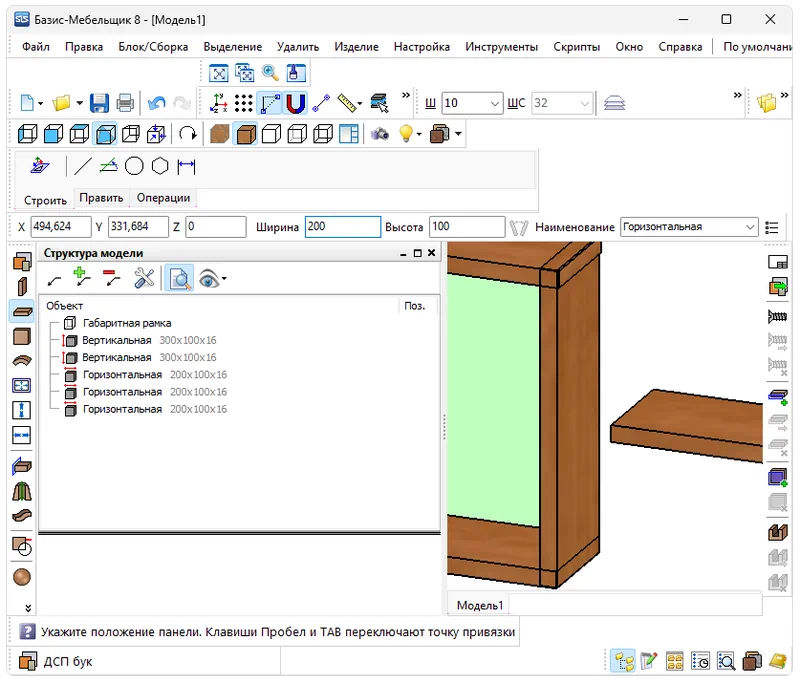Image resolution: width=800 pixels, height=683 pixels.
Task: Toggle the grid dots icon
Action: (x=243, y=103)
